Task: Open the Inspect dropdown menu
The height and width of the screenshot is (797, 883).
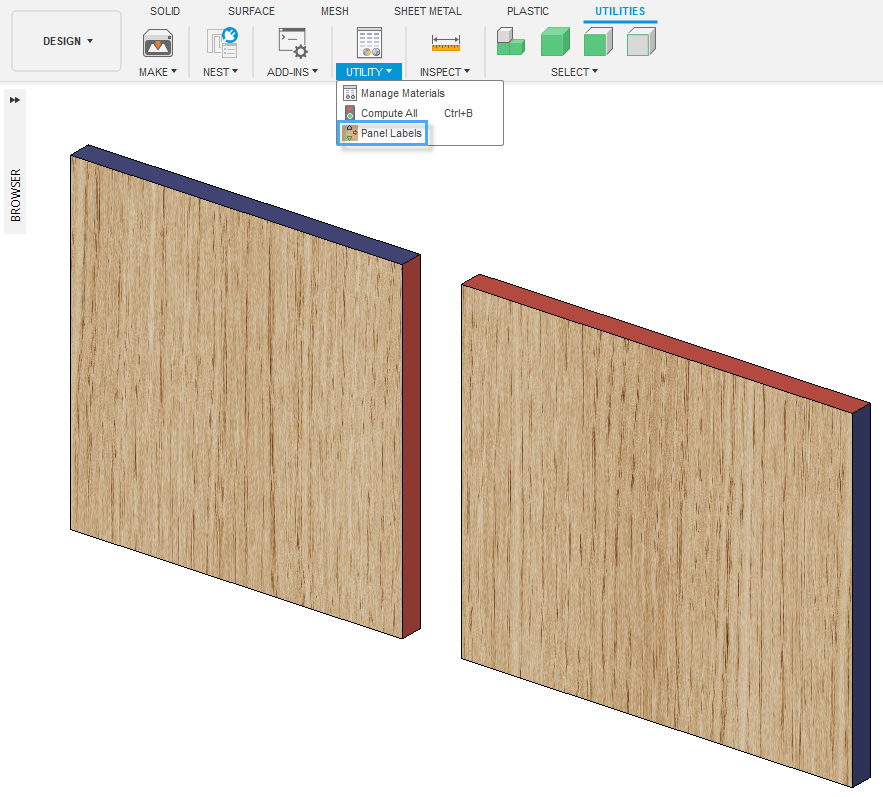Action: tap(445, 72)
